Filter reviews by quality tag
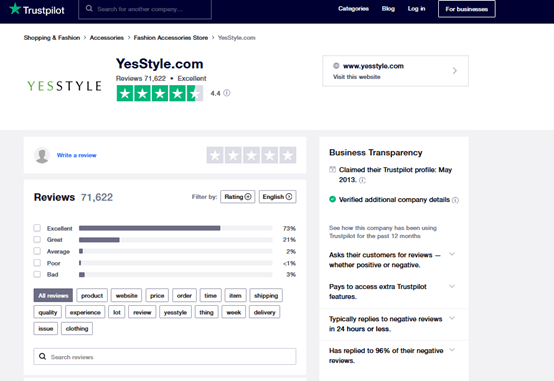This screenshot has width=554, height=381. click(x=48, y=312)
